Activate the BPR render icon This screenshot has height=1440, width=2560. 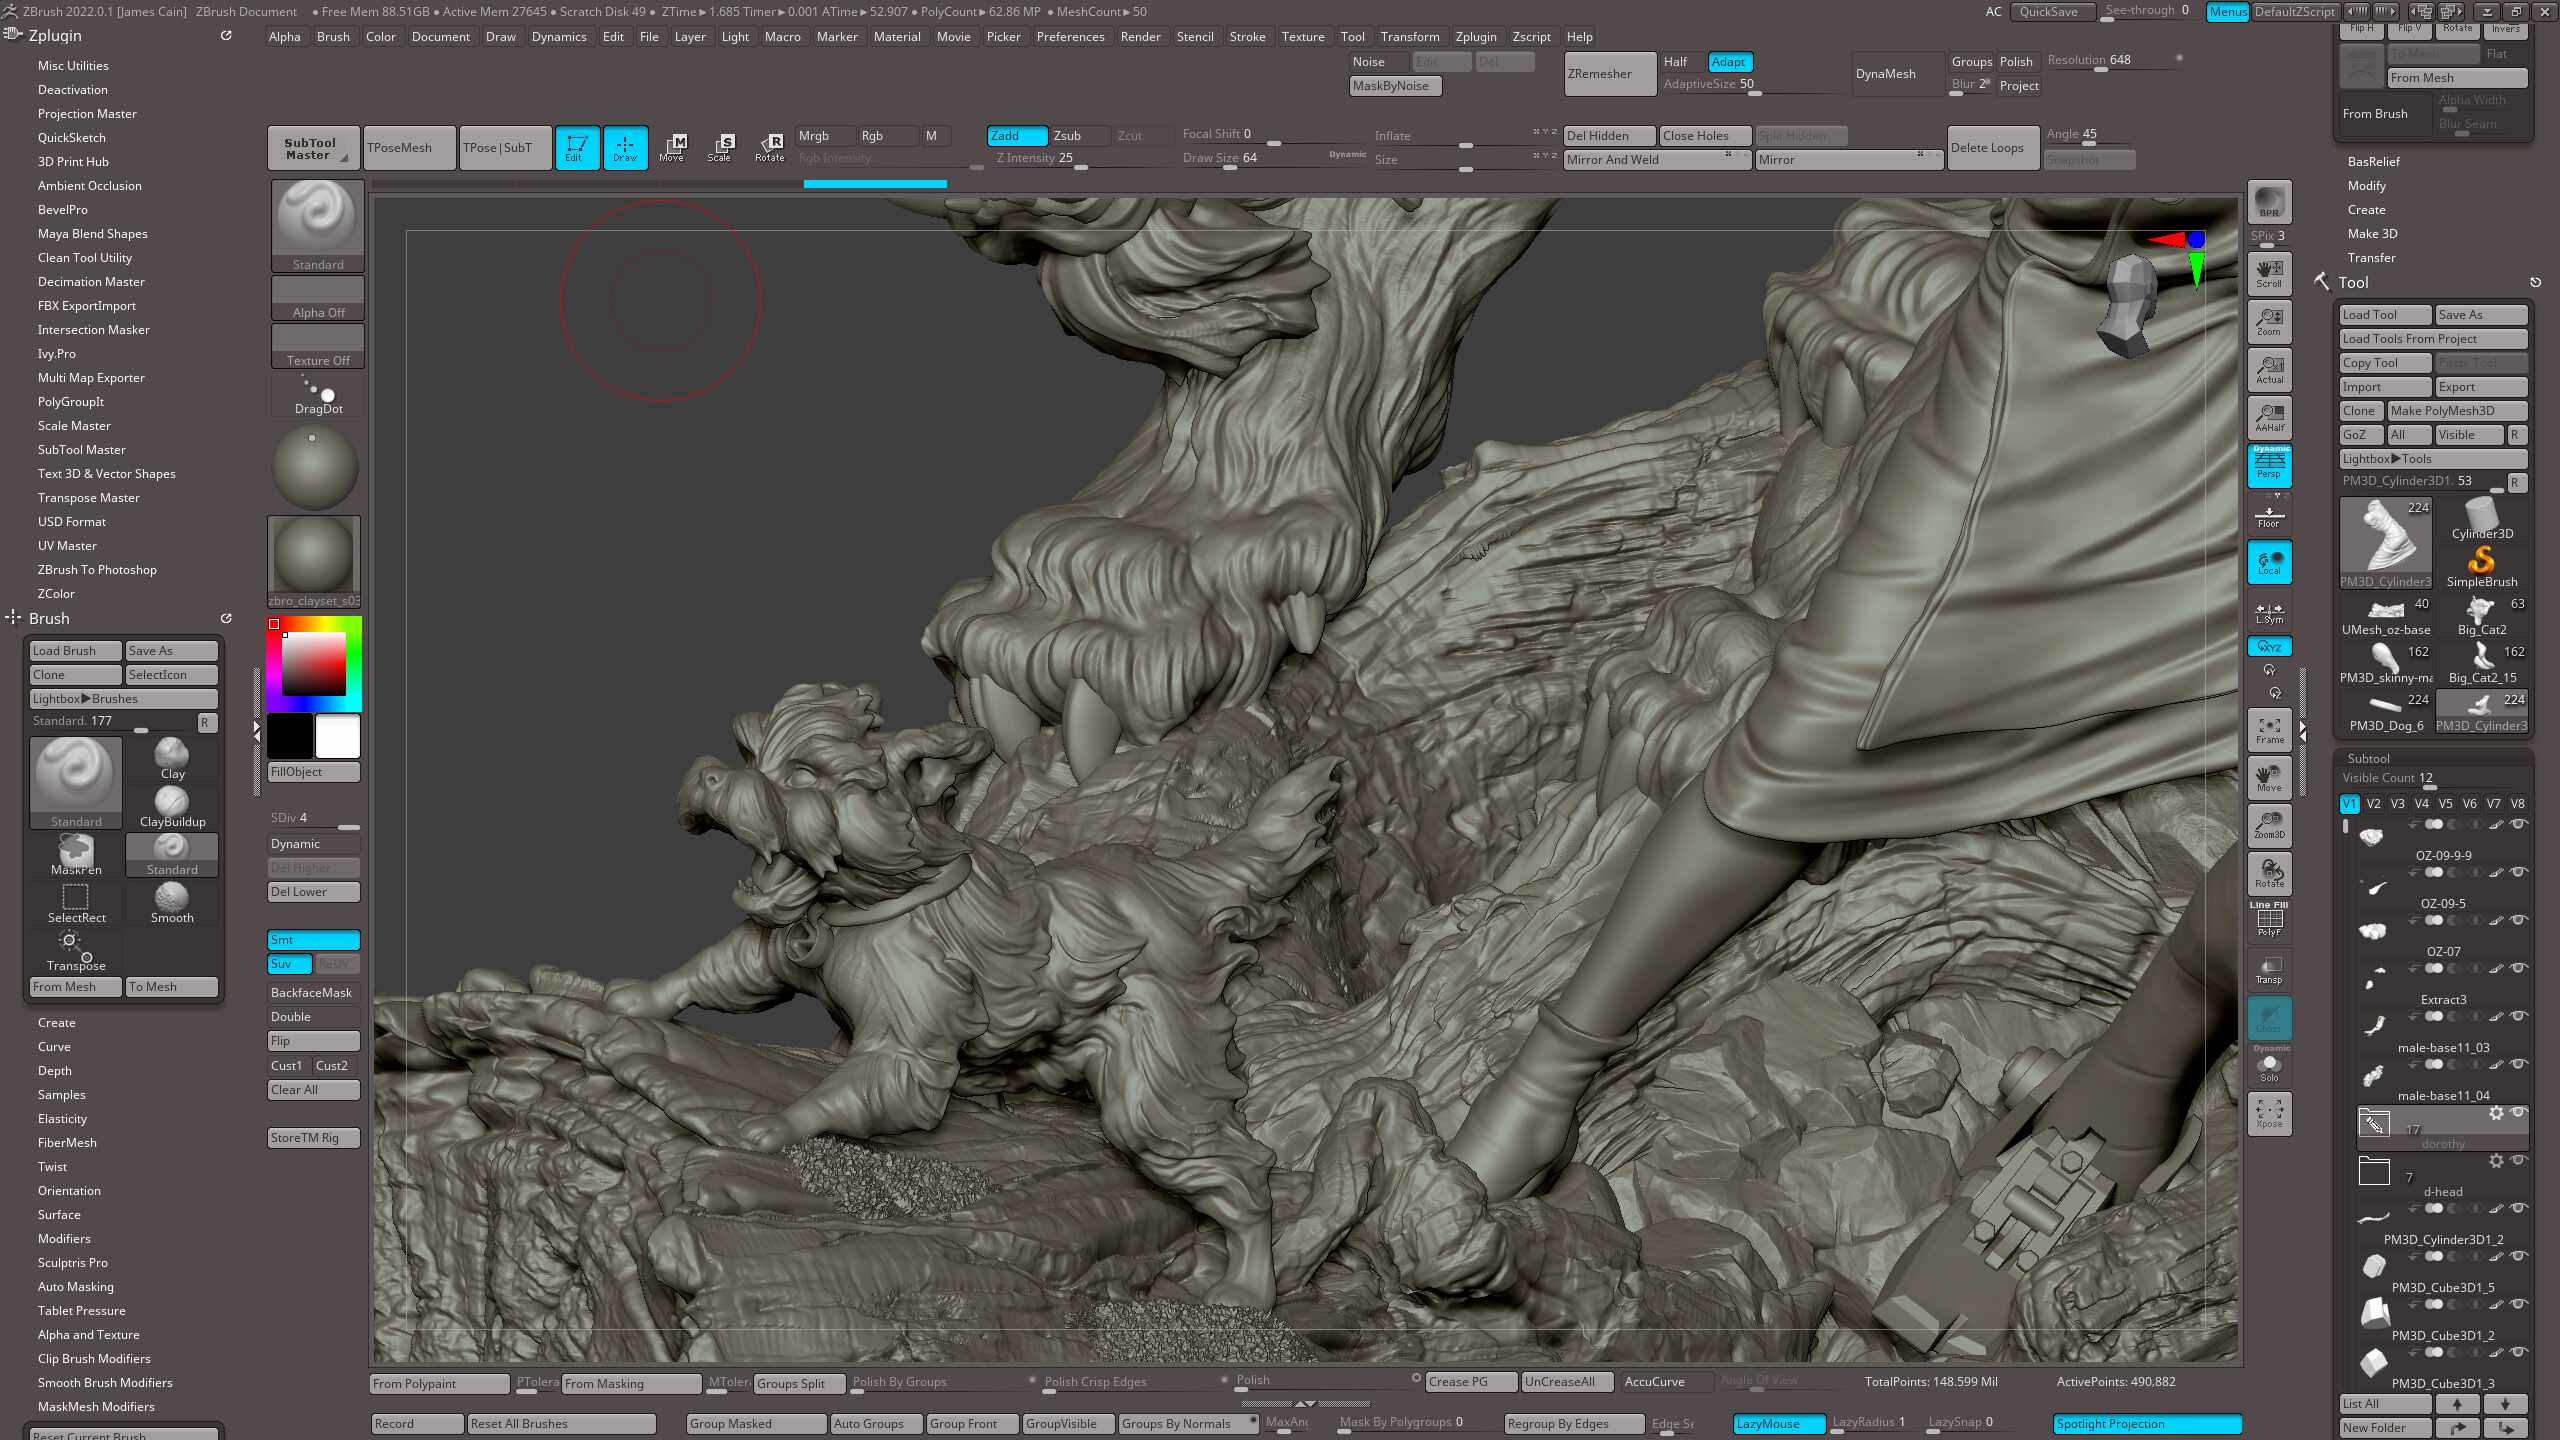coord(2268,202)
